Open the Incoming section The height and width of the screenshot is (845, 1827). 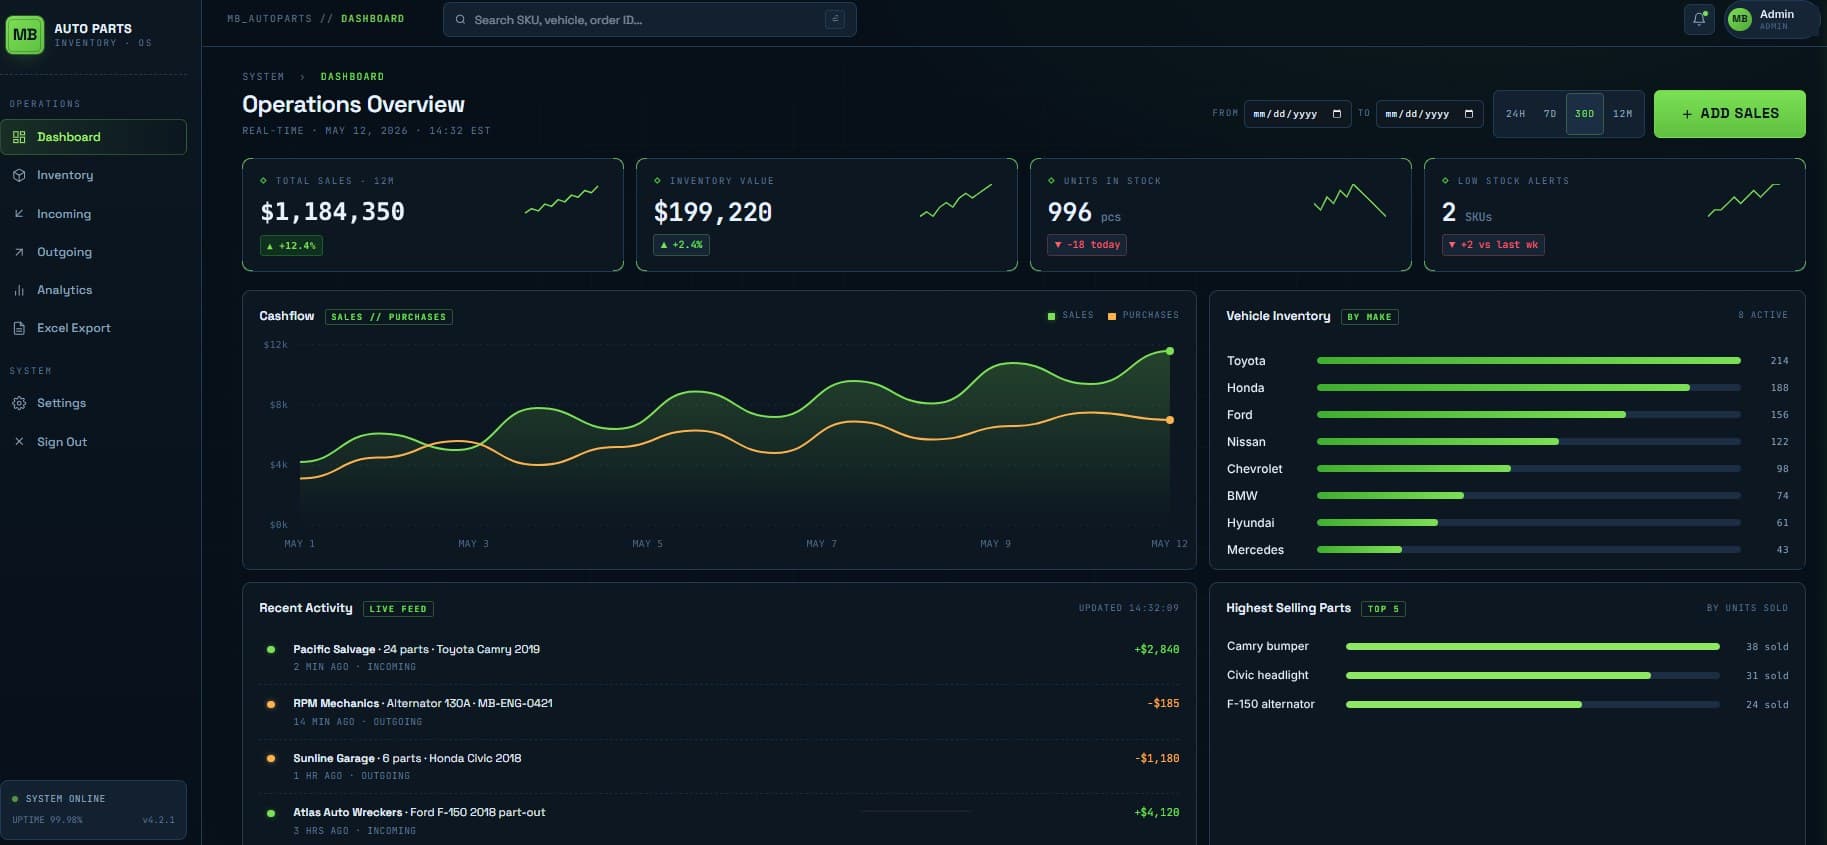coord(93,214)
